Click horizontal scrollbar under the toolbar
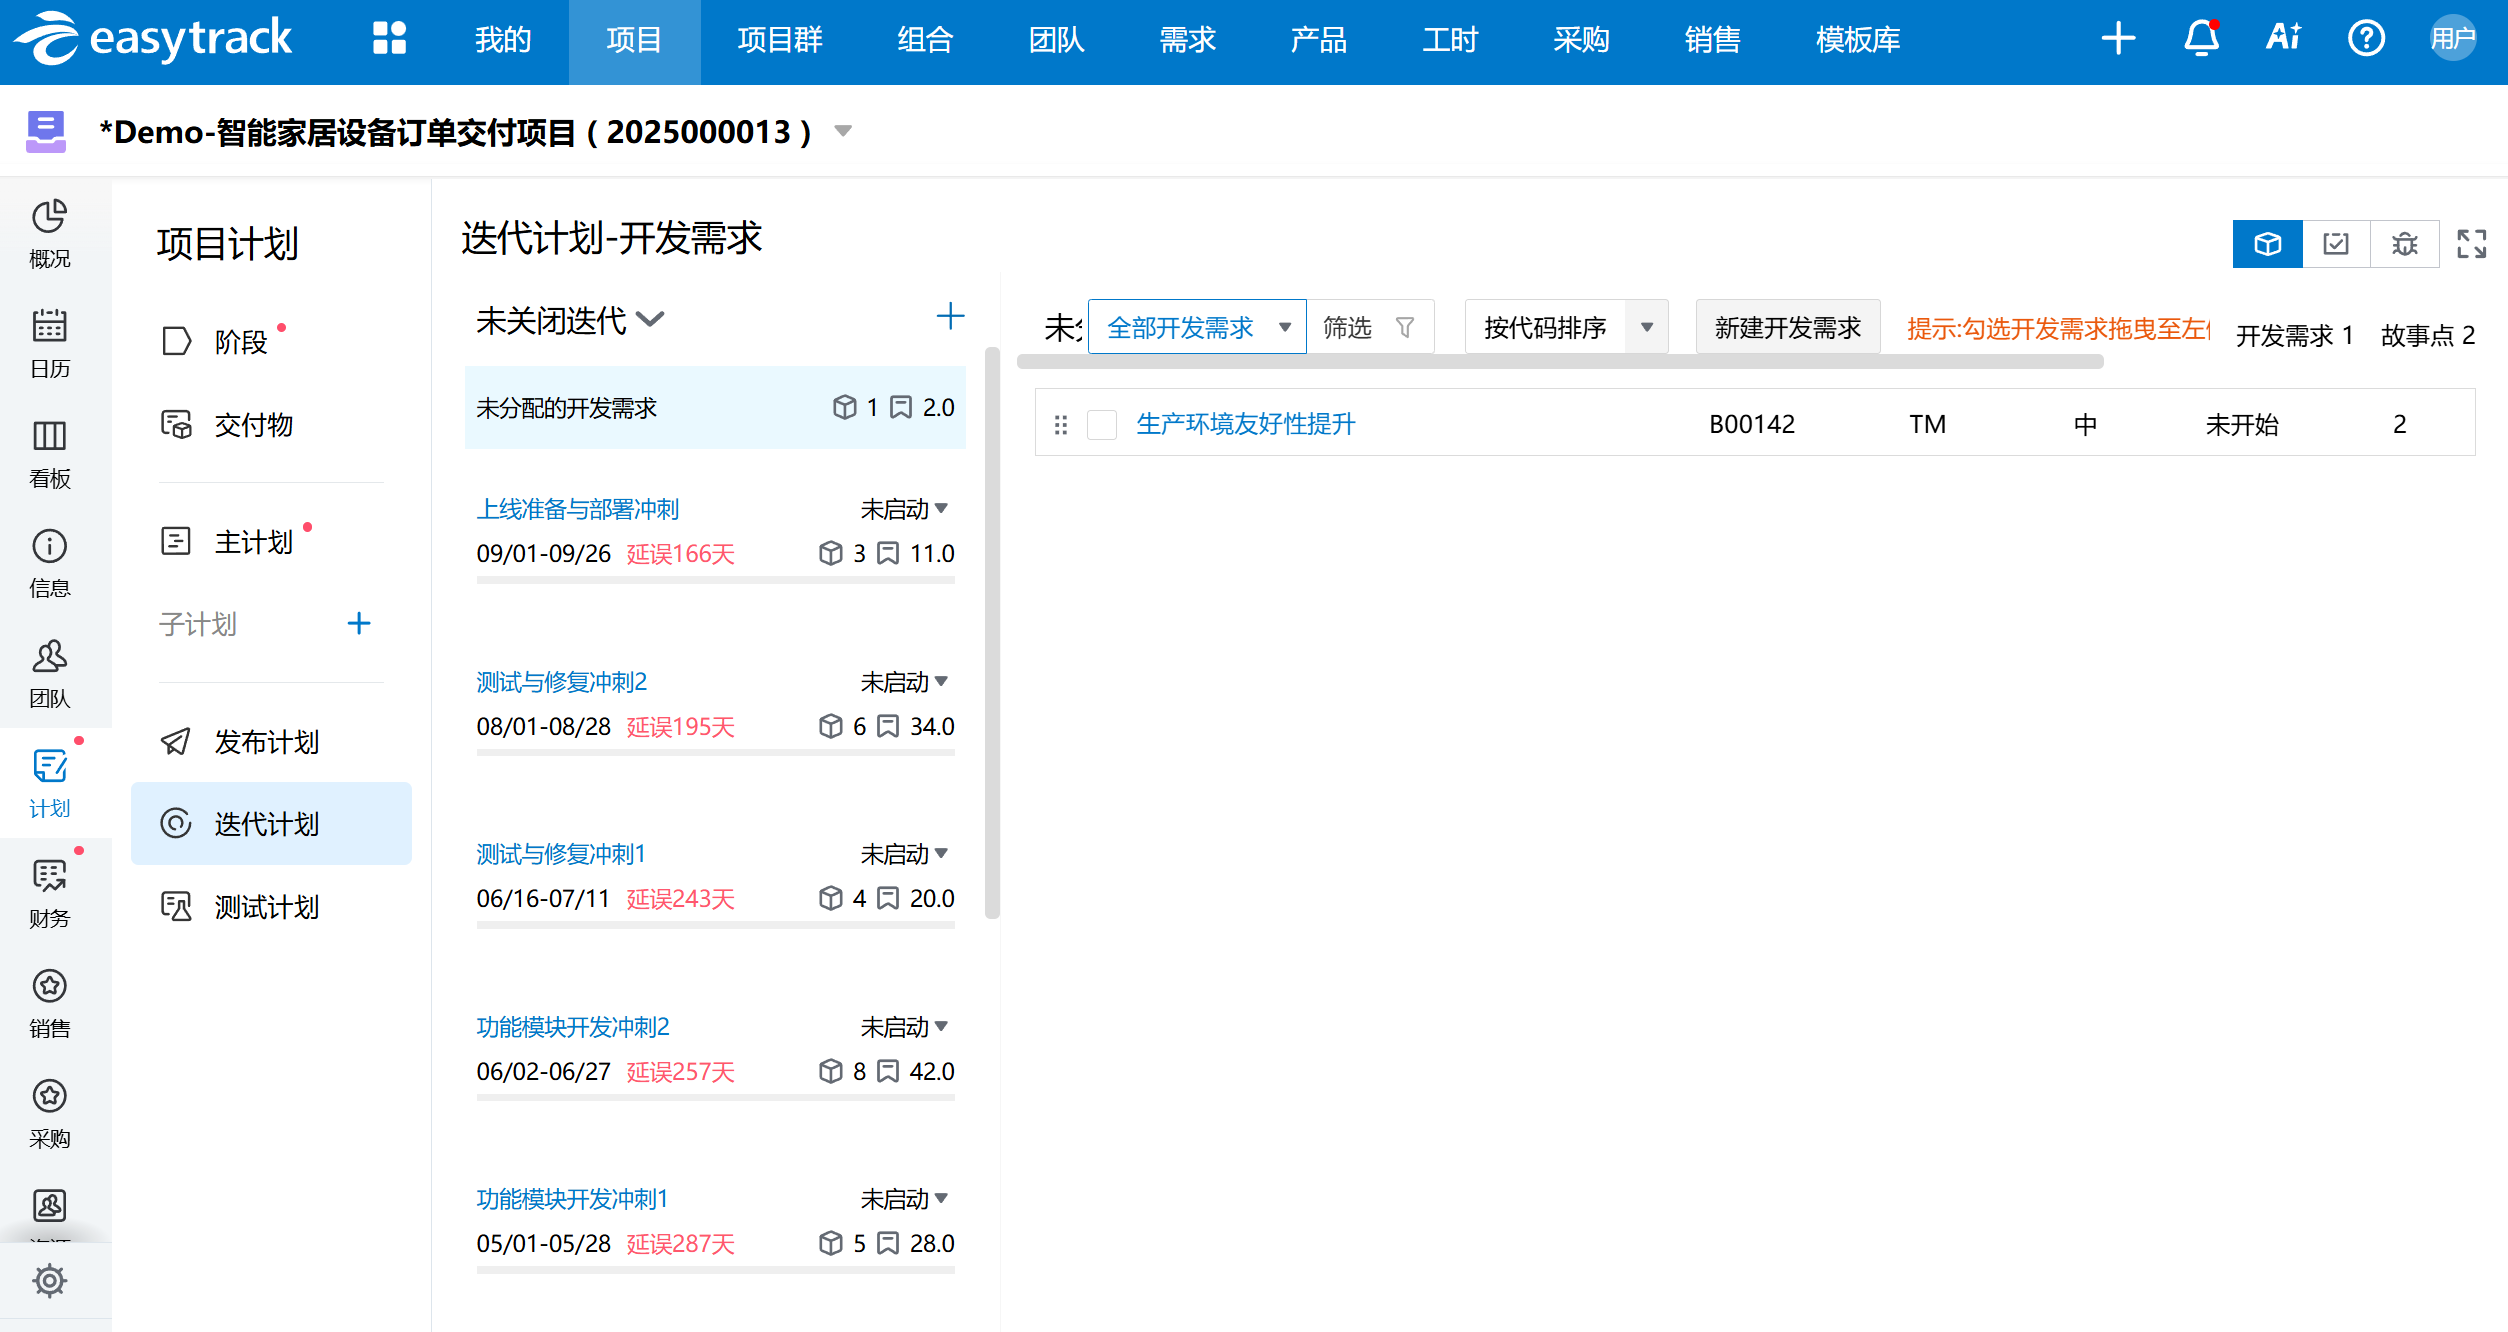Image resolution: width=2508 pixels, height=1332 pixels. pos(1560,363)
